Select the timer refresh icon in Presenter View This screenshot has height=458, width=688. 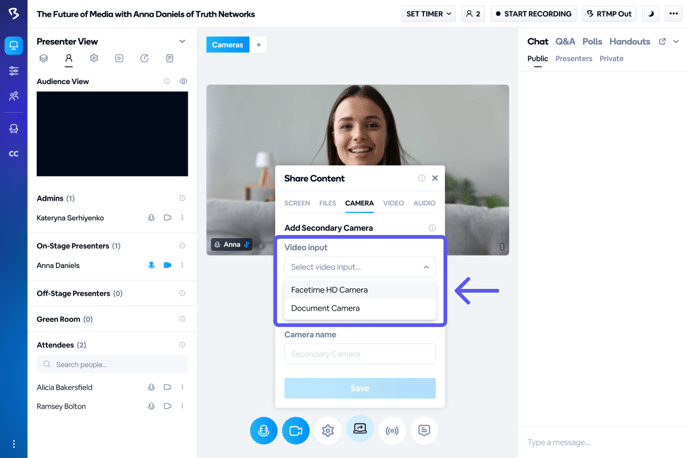144,58
